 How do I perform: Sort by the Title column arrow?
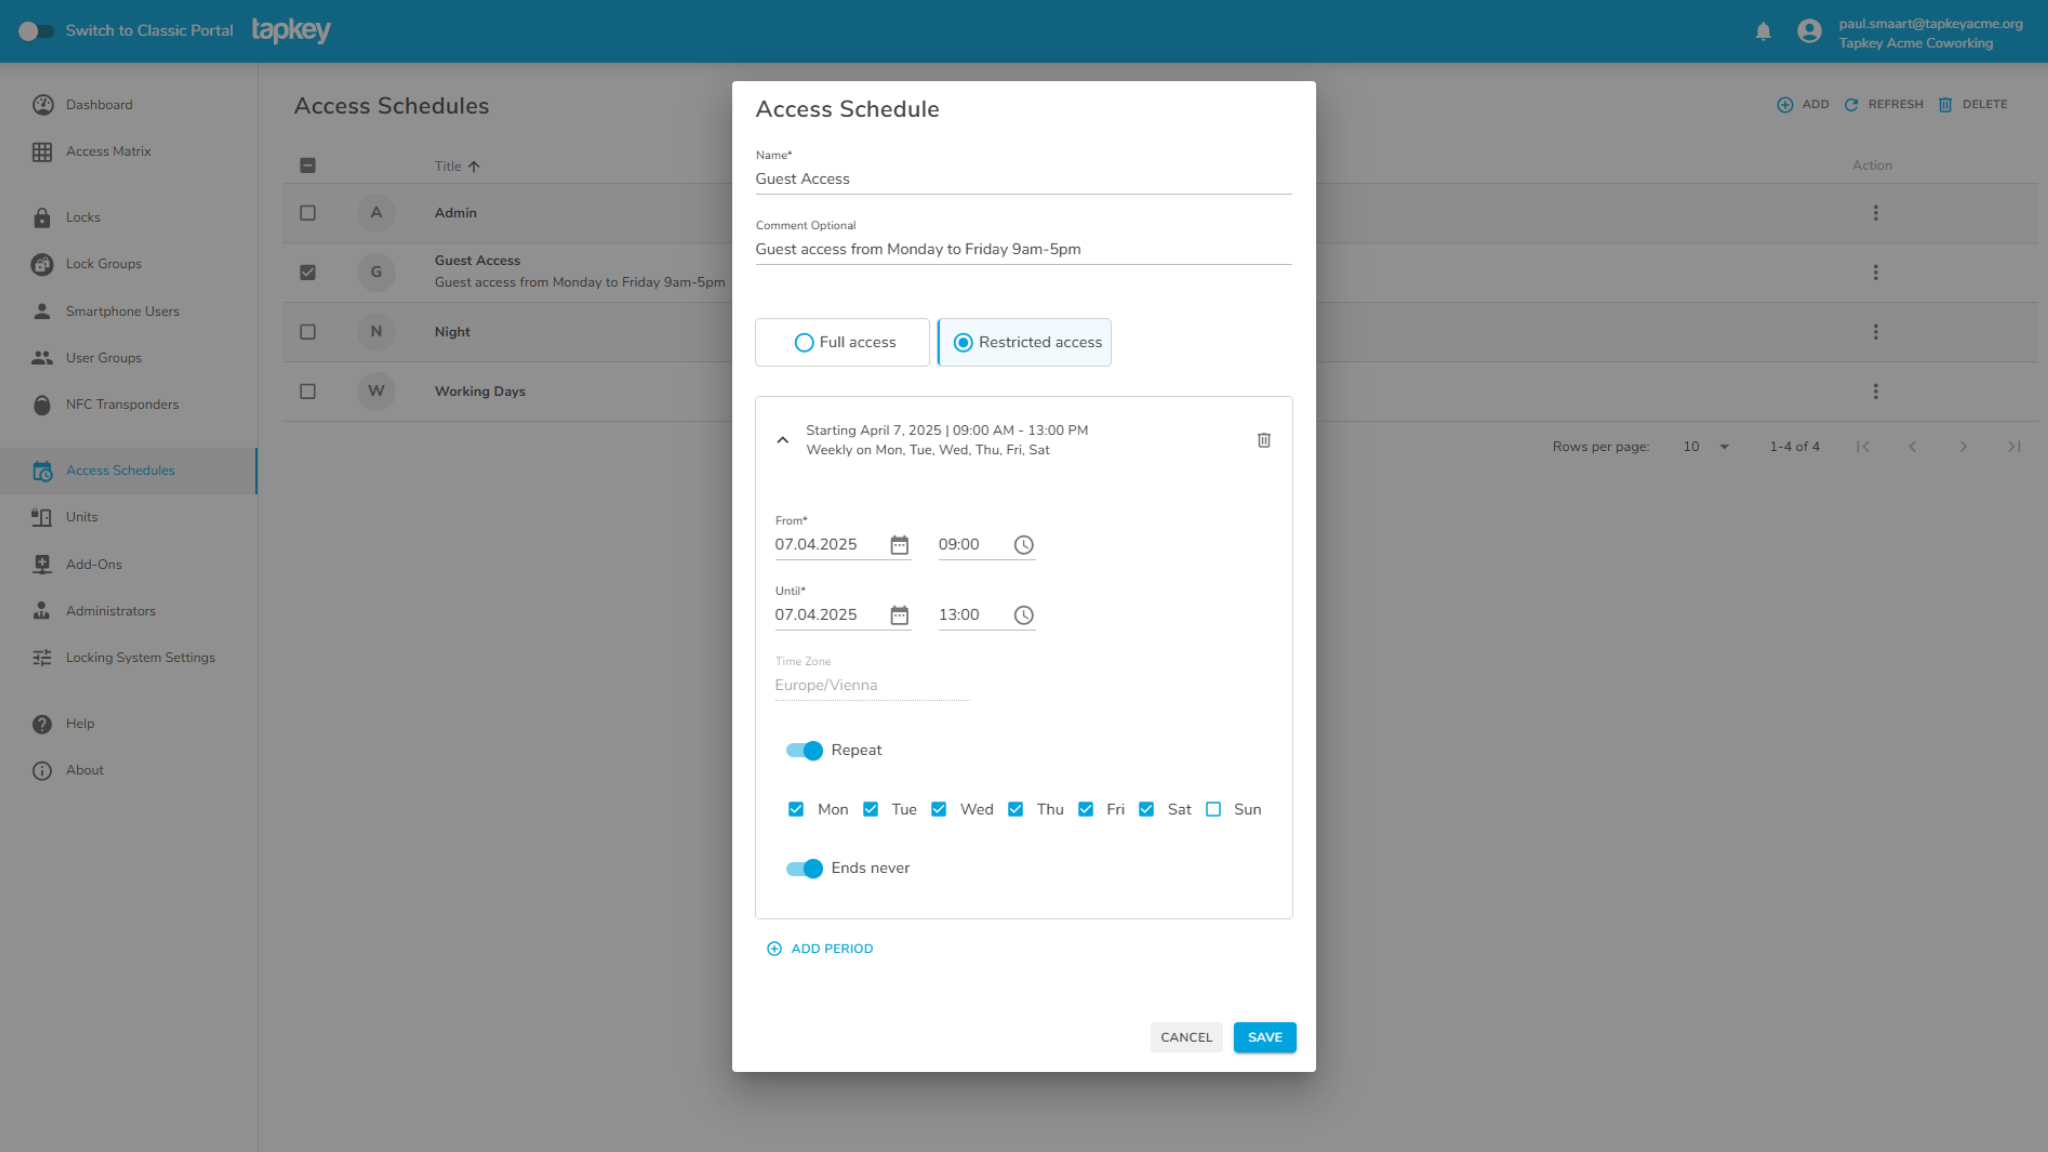pos(474,167)
